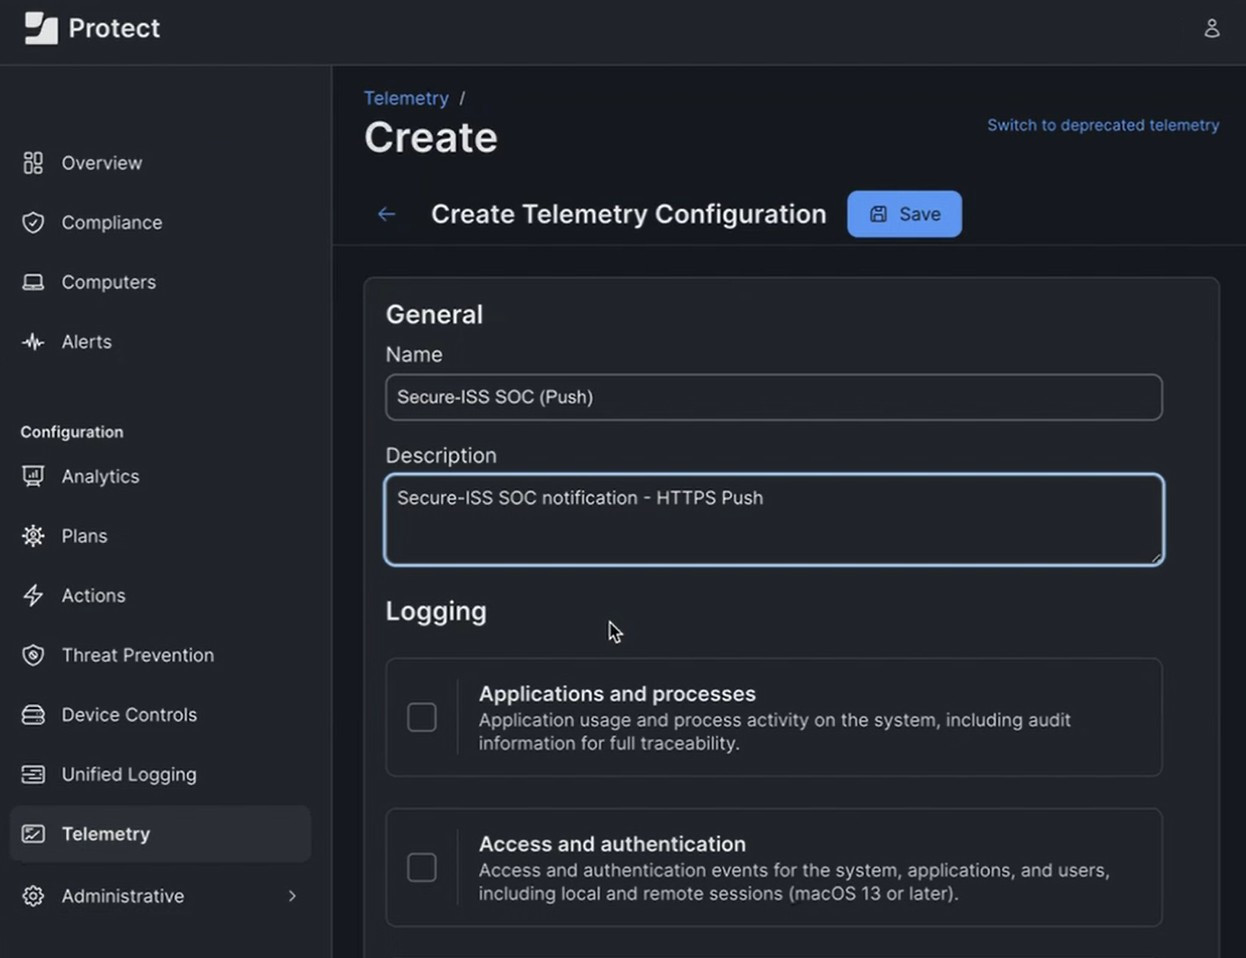
Task: Go back using the left arrow
Action: point(386,214)
